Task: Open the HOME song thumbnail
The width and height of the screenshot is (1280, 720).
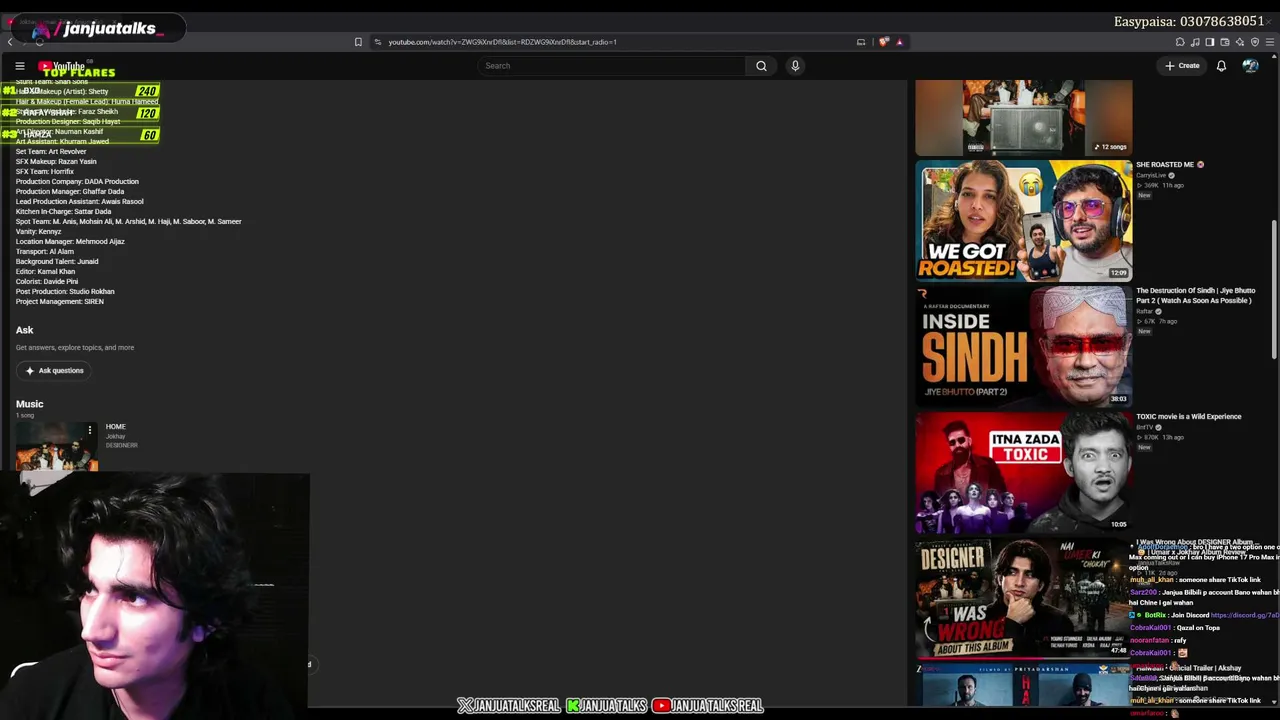Action: pyautogui.click(x=57, y=446)
